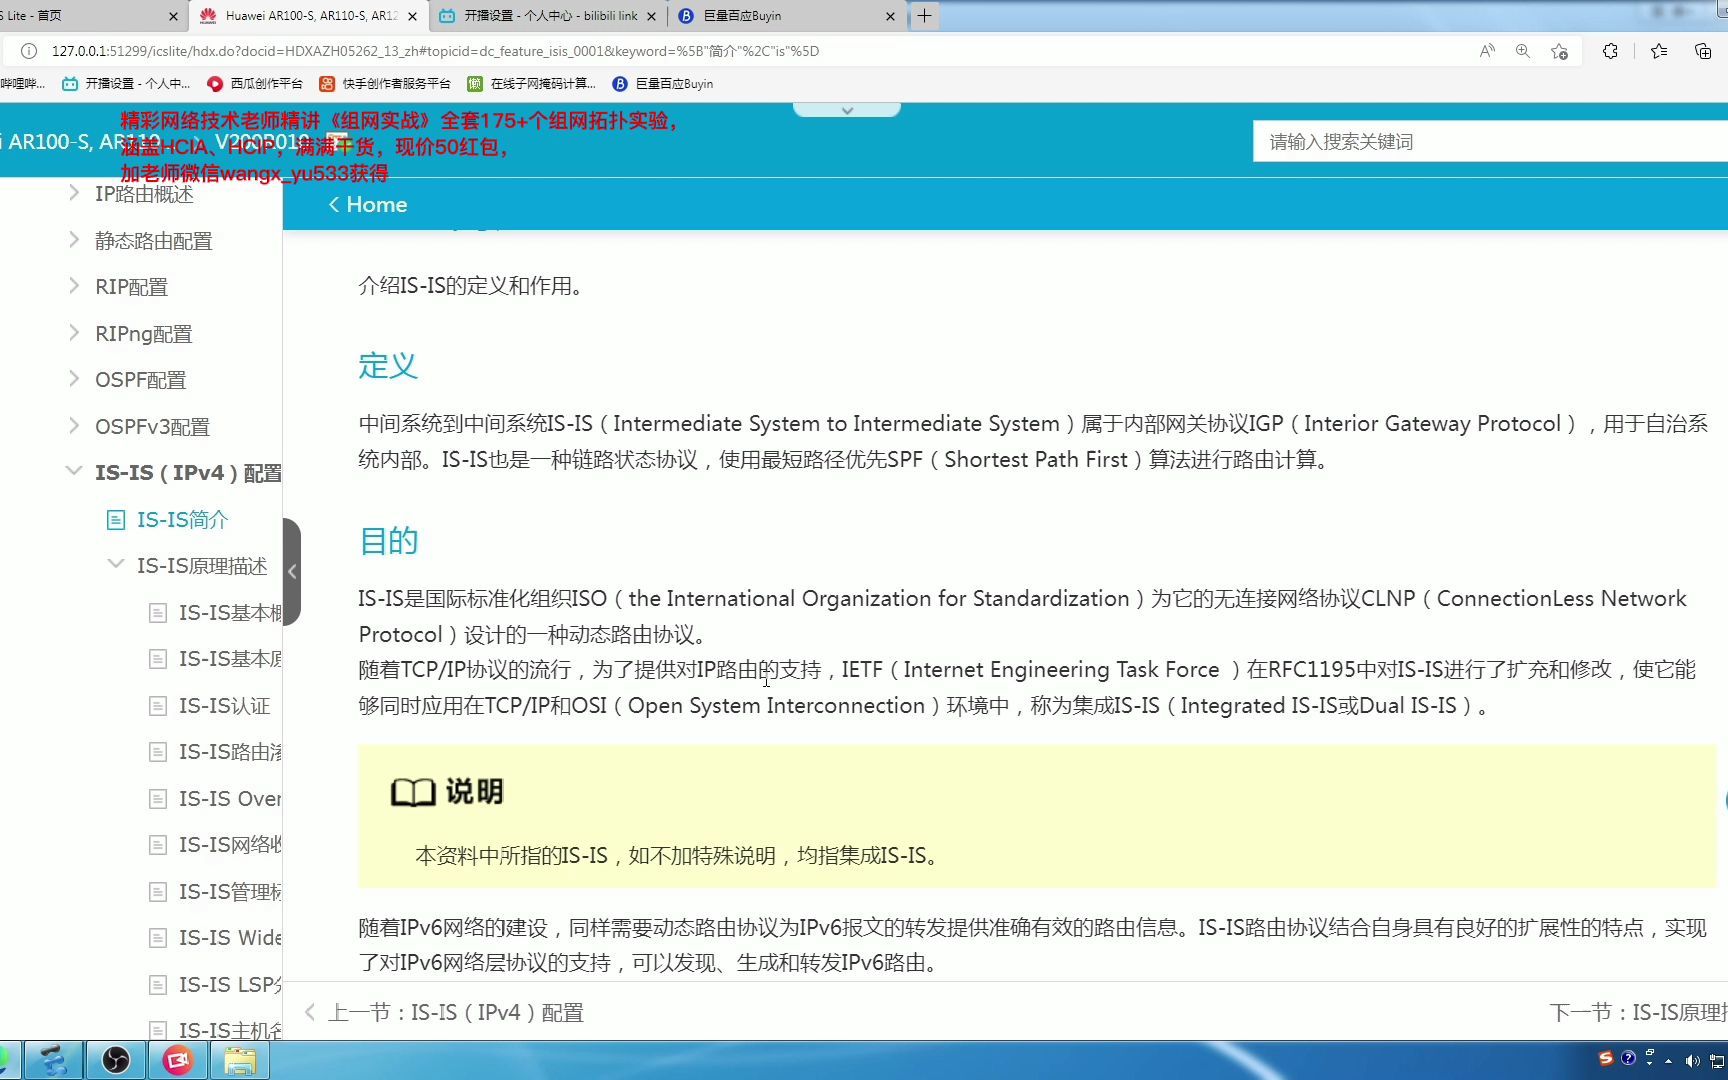Open the favorites list
Screen dimensions: 1728x1080
(1659, 51)
